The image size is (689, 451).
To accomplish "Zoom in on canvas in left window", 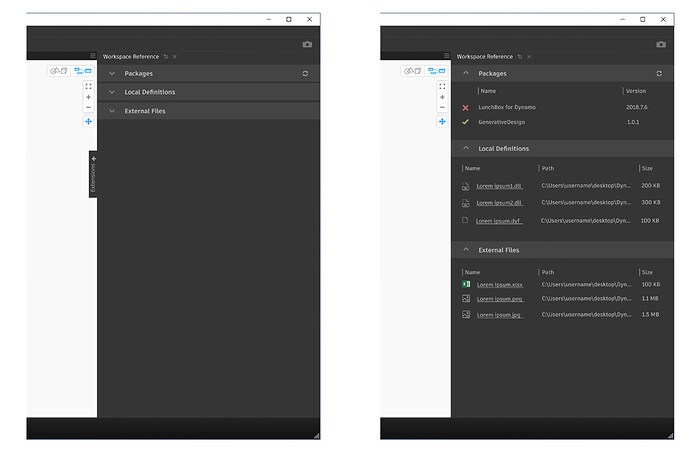I will coord(88,97).
